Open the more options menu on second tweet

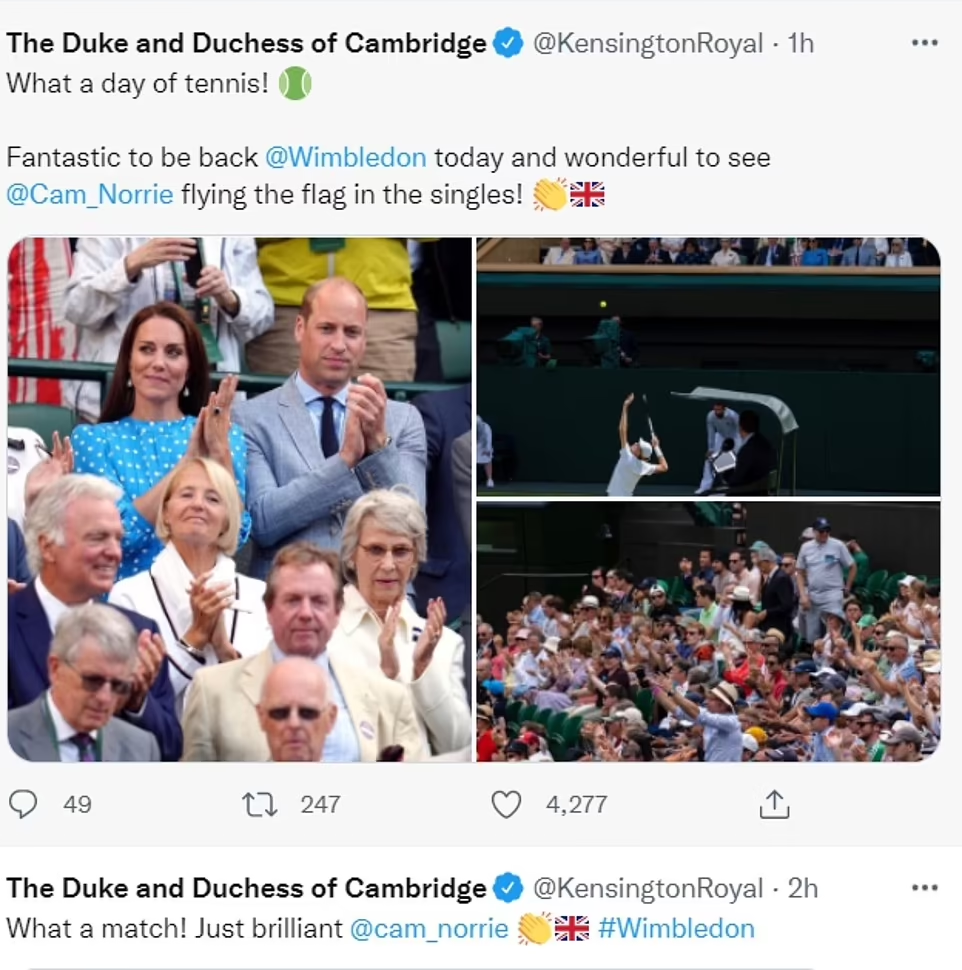(x=925, y=887)
